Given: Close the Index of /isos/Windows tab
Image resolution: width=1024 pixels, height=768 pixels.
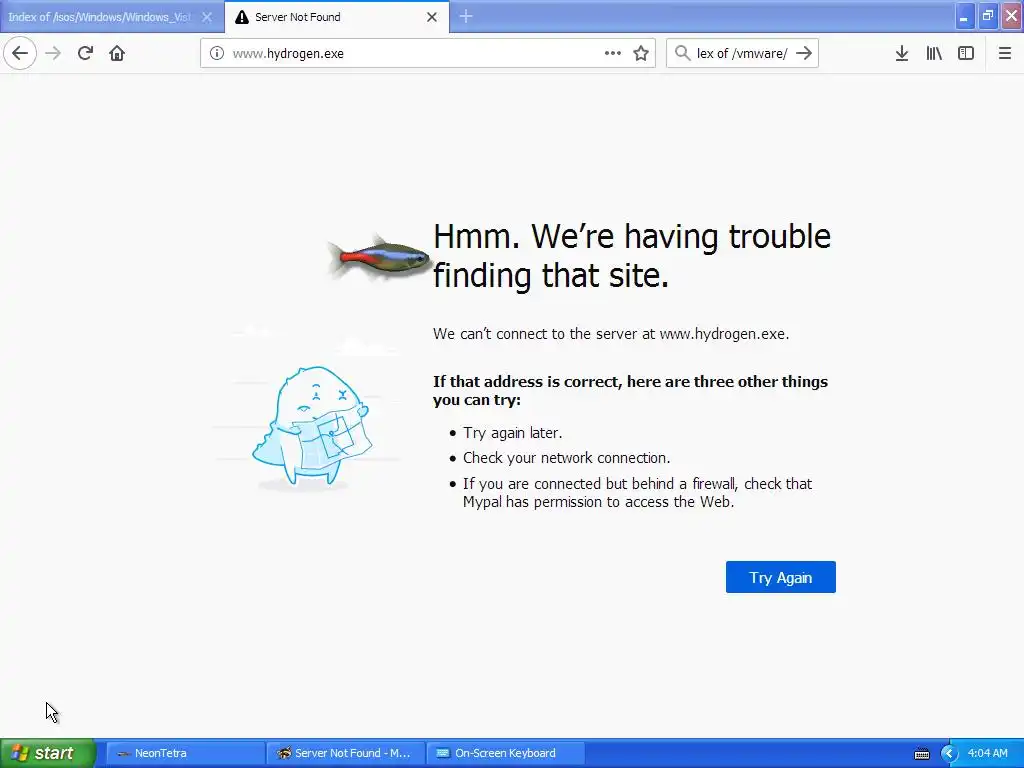Looking at the screenshot, I should [x=207, y=17].
